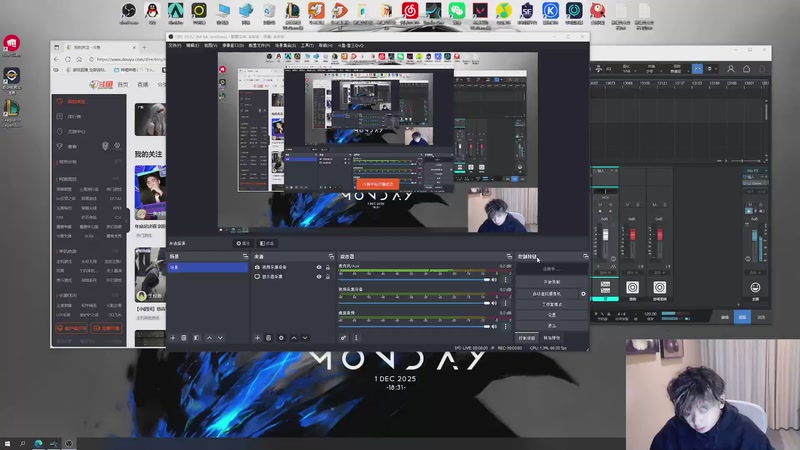Click the start recording button in OBS controls

coord(552,282)
